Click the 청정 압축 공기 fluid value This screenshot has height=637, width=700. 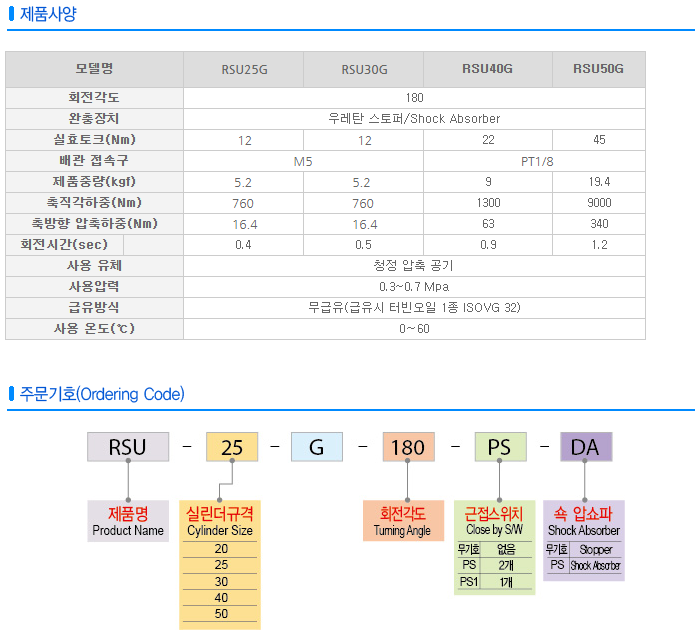coord(413,266)
